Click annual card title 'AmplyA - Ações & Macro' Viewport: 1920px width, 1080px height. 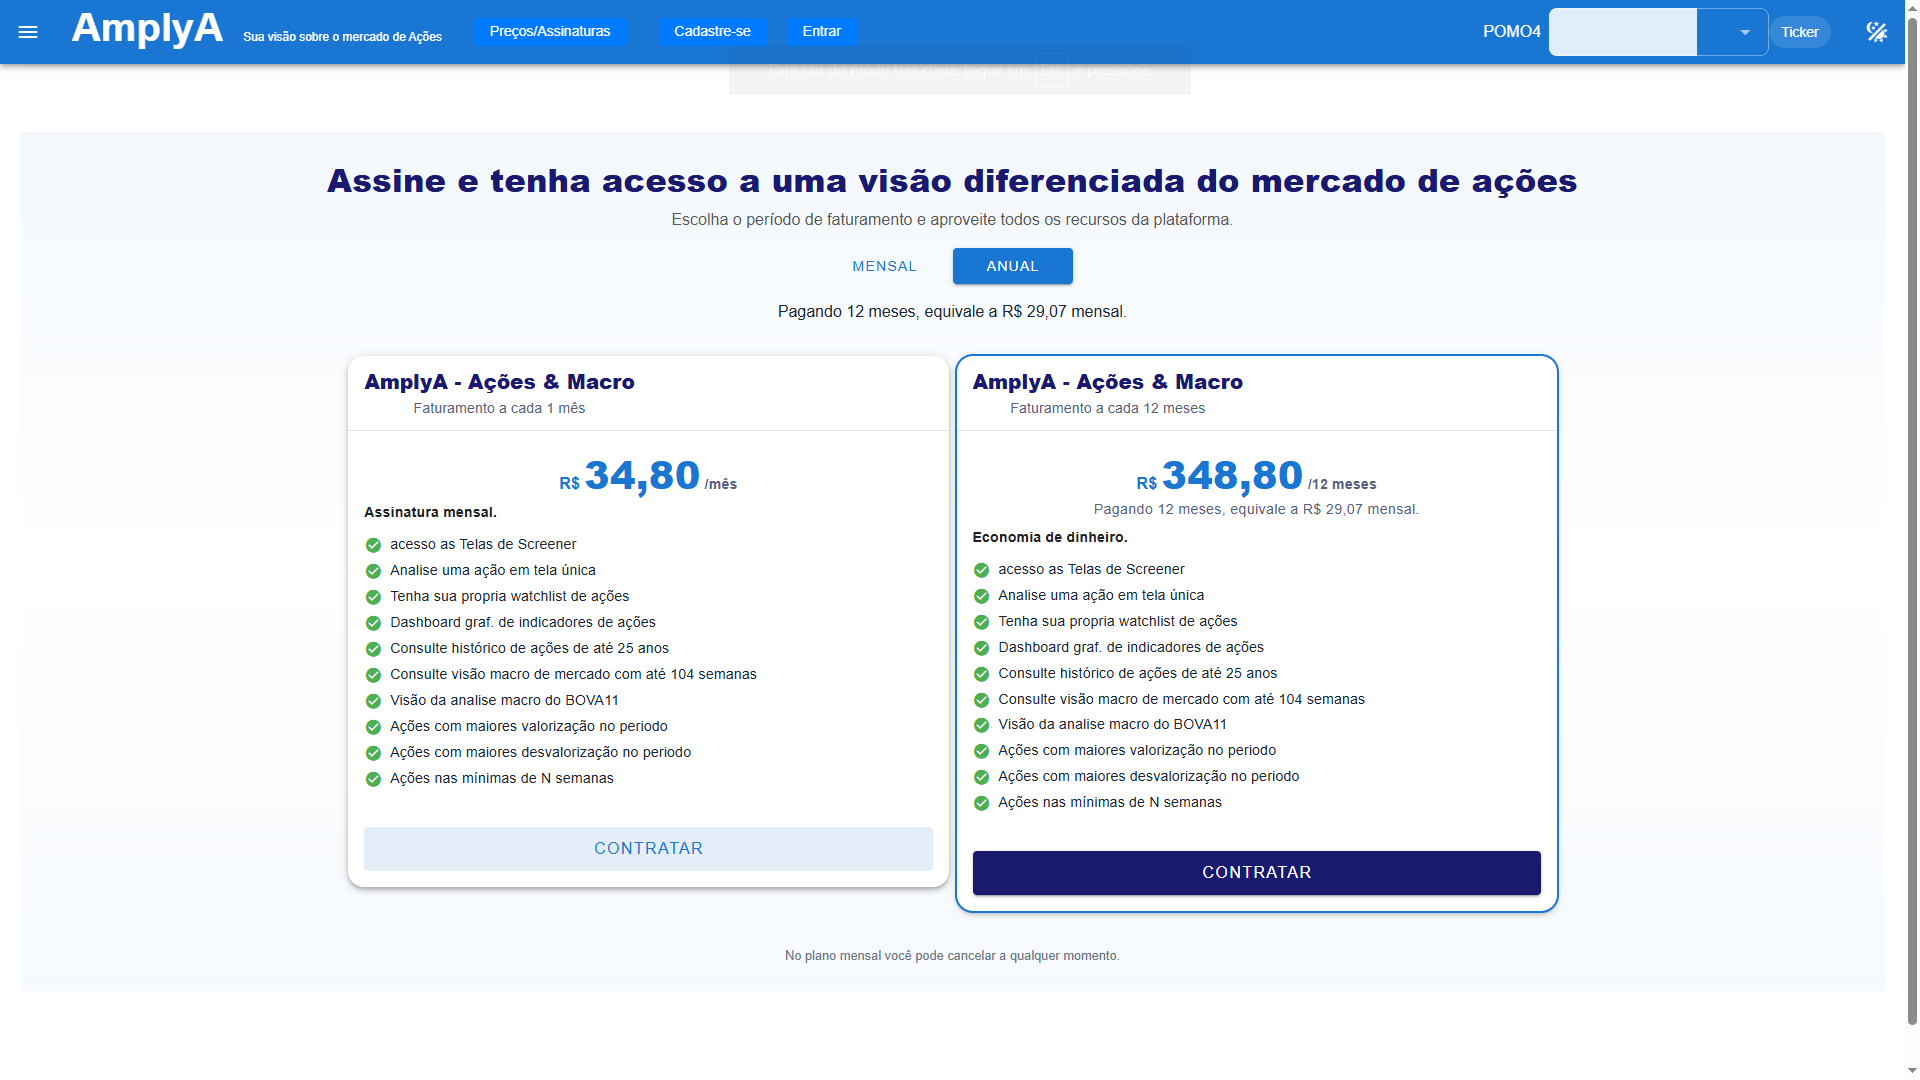click(1107, 382)
